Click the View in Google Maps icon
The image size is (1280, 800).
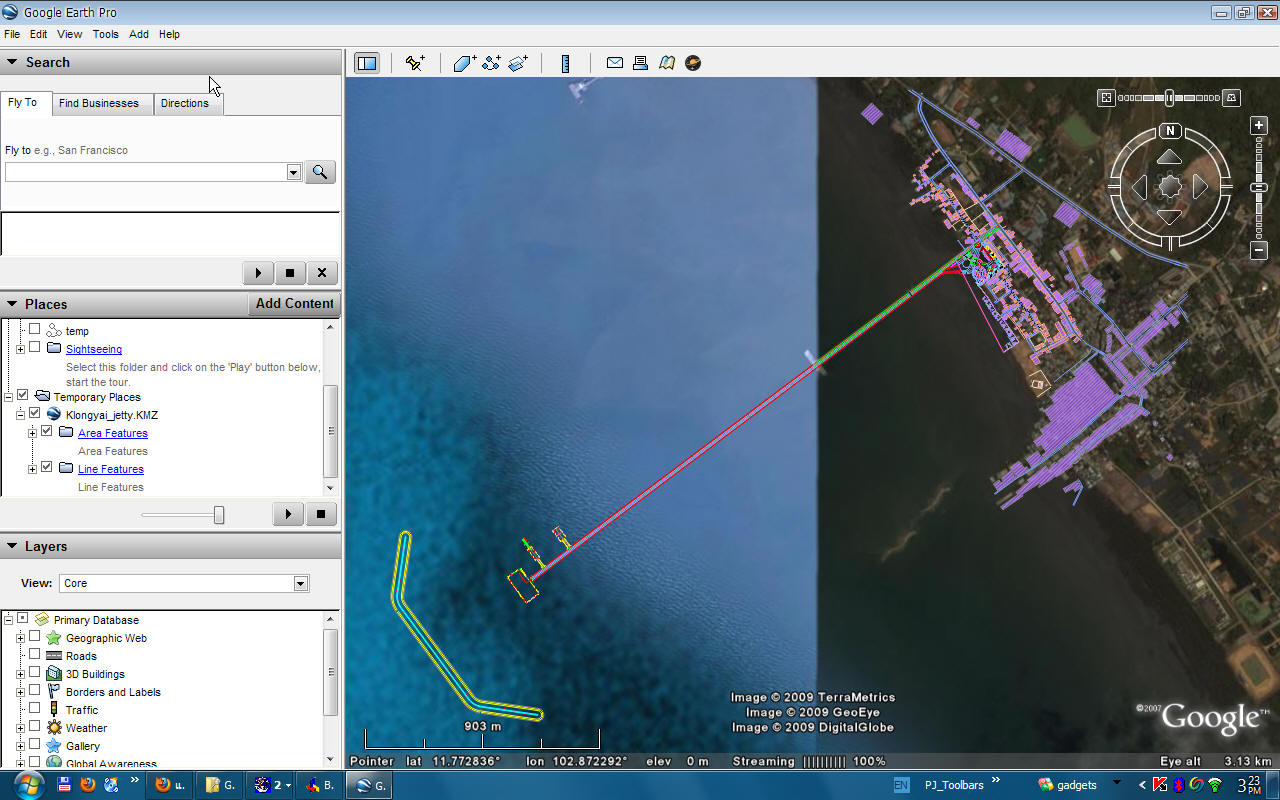click(666, 63)
